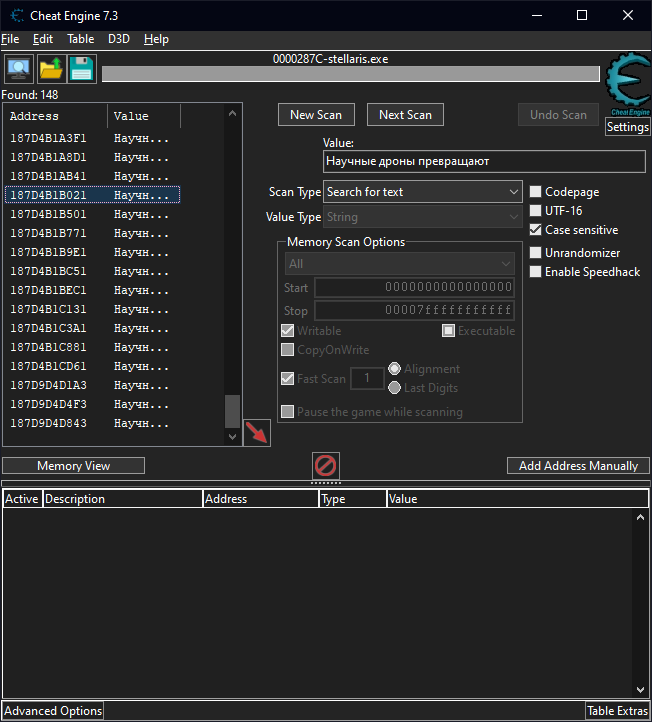Click the Fast Scan alignment value field
Image resolution: width=652 pixels, height=722 pixels.
pyautogui.click(x=367, y=378)
